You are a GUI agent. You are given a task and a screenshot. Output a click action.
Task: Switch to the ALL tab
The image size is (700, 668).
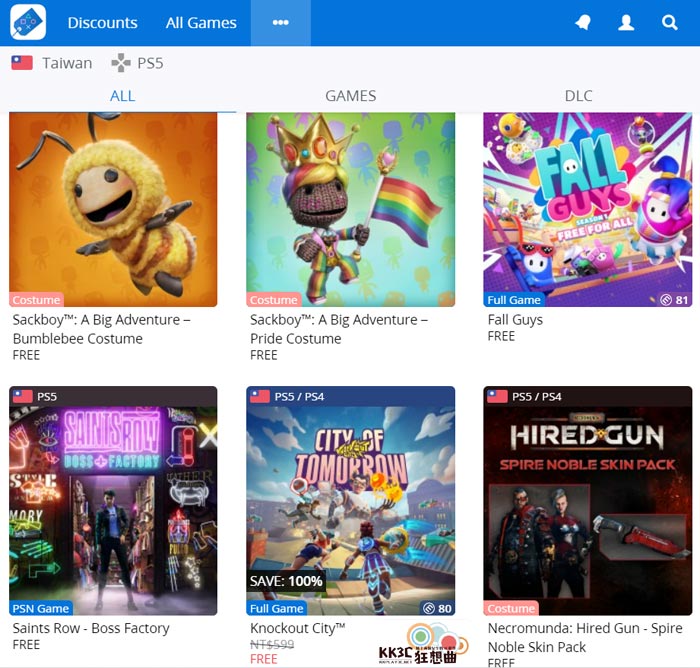[122, 96]
